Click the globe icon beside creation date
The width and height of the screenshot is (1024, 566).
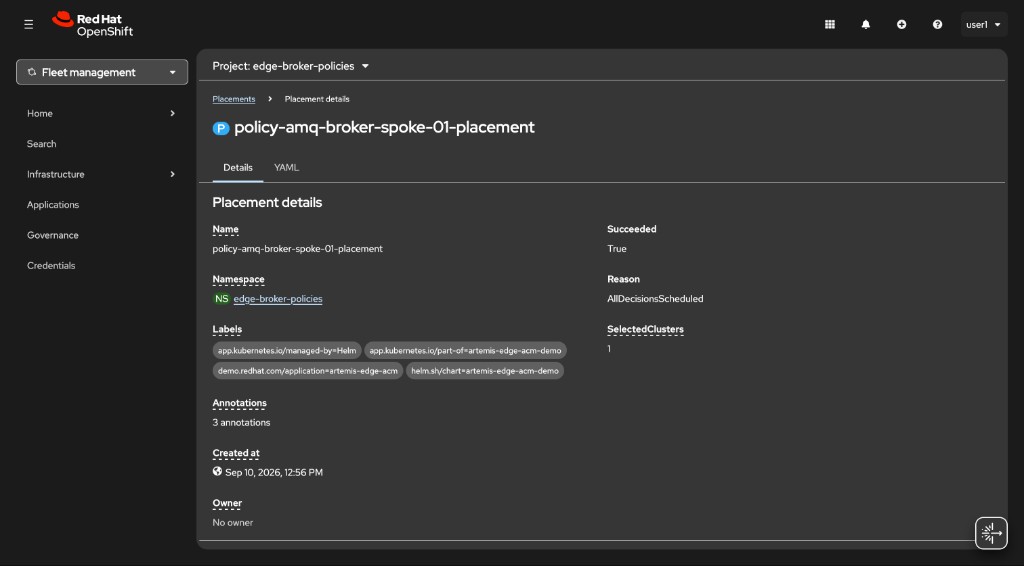tap(217, 471)
